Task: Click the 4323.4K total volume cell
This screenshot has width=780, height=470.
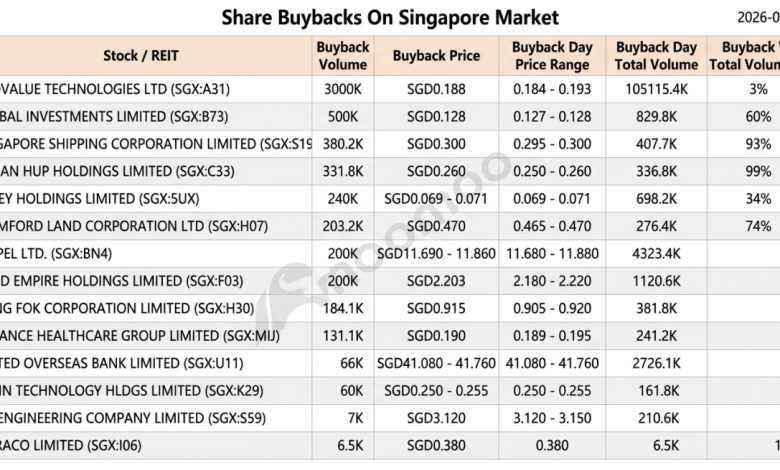Action: [x=656, y=254]
